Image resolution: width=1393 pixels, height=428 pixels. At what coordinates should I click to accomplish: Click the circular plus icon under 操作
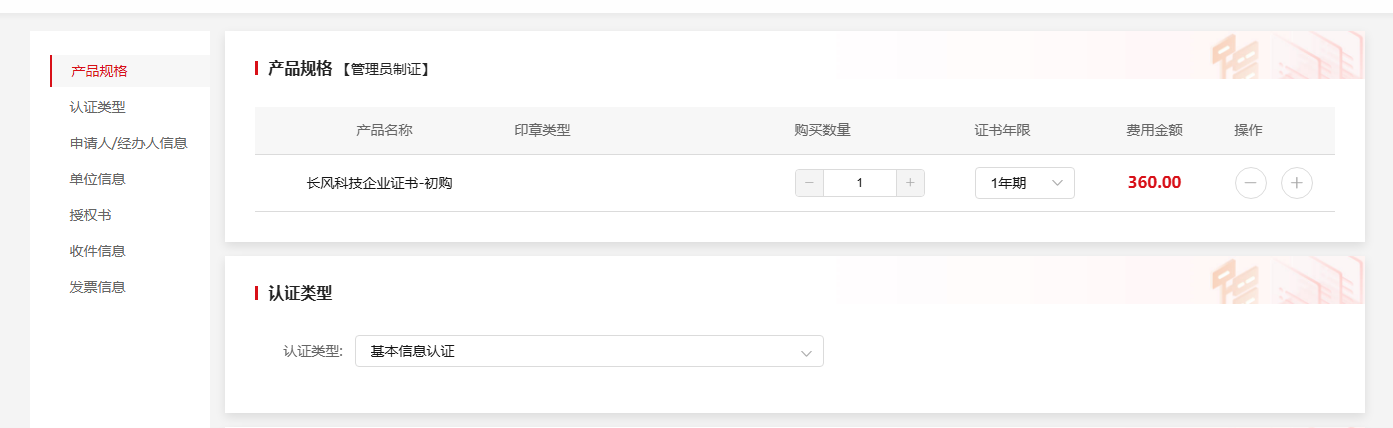pos(1297,183)
